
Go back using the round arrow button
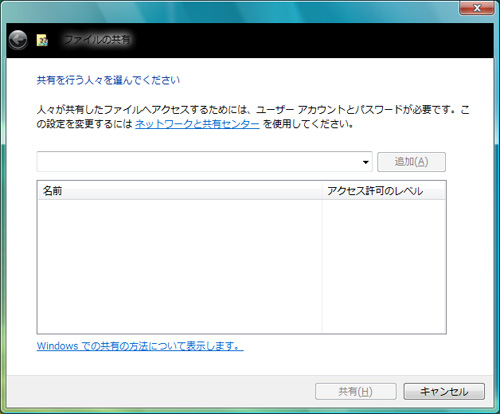(x=18, y=40)
